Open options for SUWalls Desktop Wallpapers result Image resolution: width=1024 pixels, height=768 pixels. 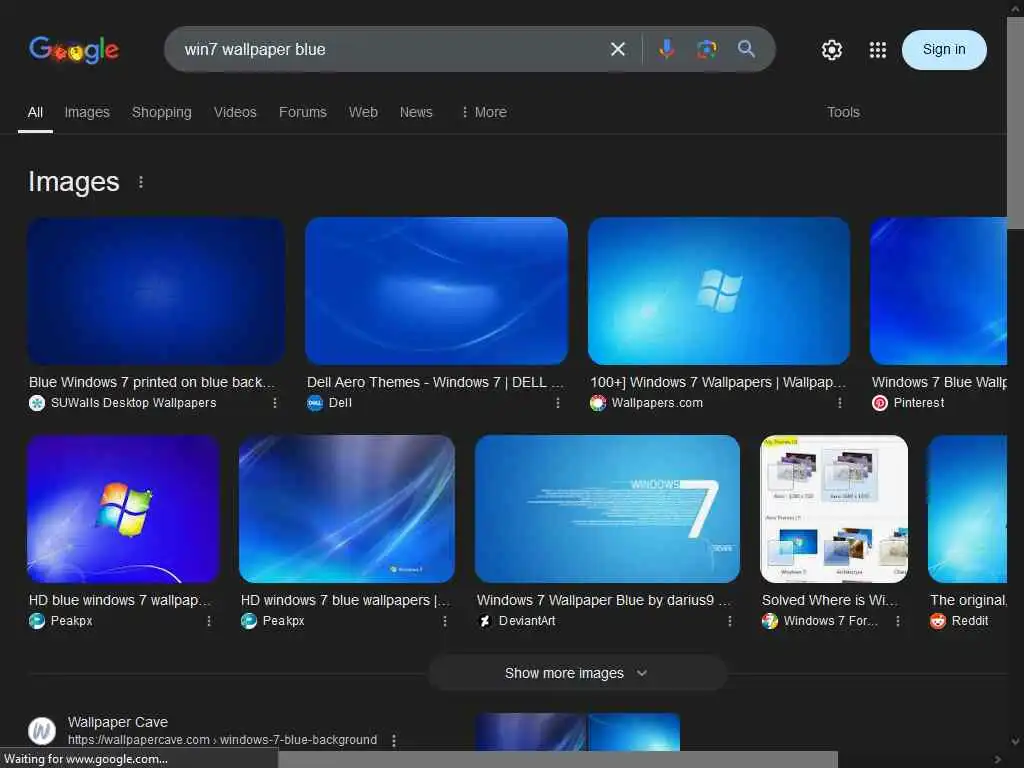[275, 403]
